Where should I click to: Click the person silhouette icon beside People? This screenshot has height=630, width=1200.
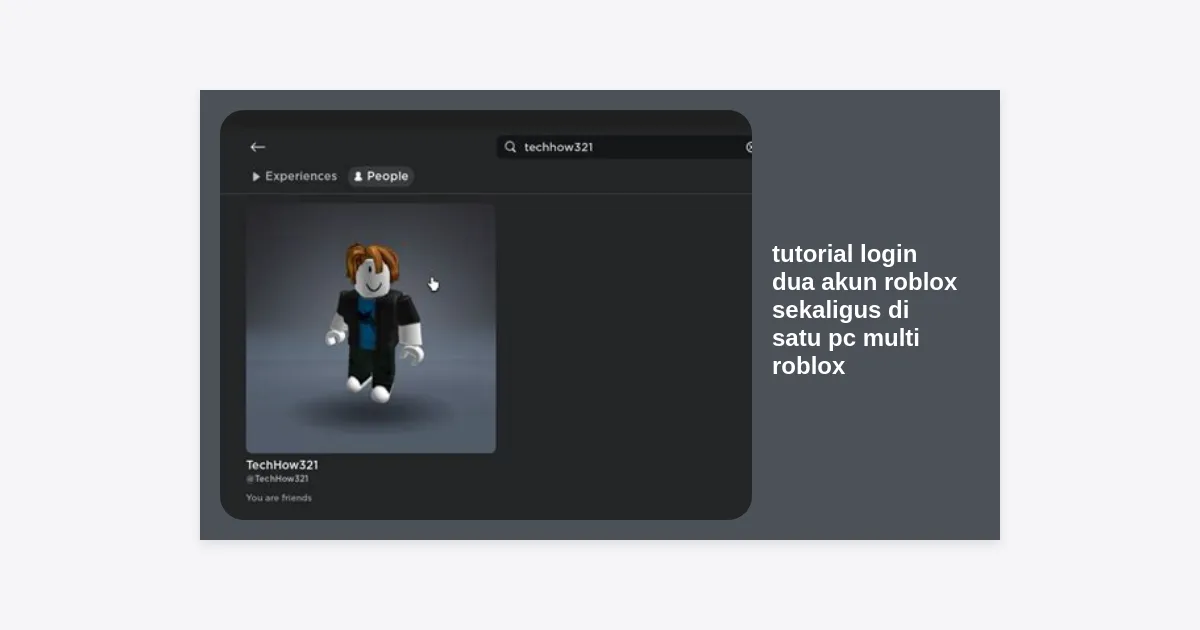pos(358,177)
